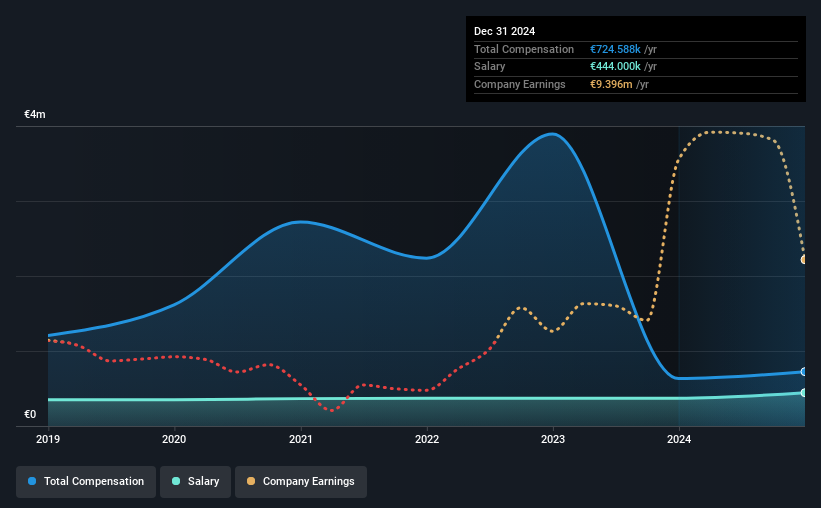Click the €724.588k total compensation value
This screenshot has height=508, width=821.
pyautogui.click(x=615, y=49)
